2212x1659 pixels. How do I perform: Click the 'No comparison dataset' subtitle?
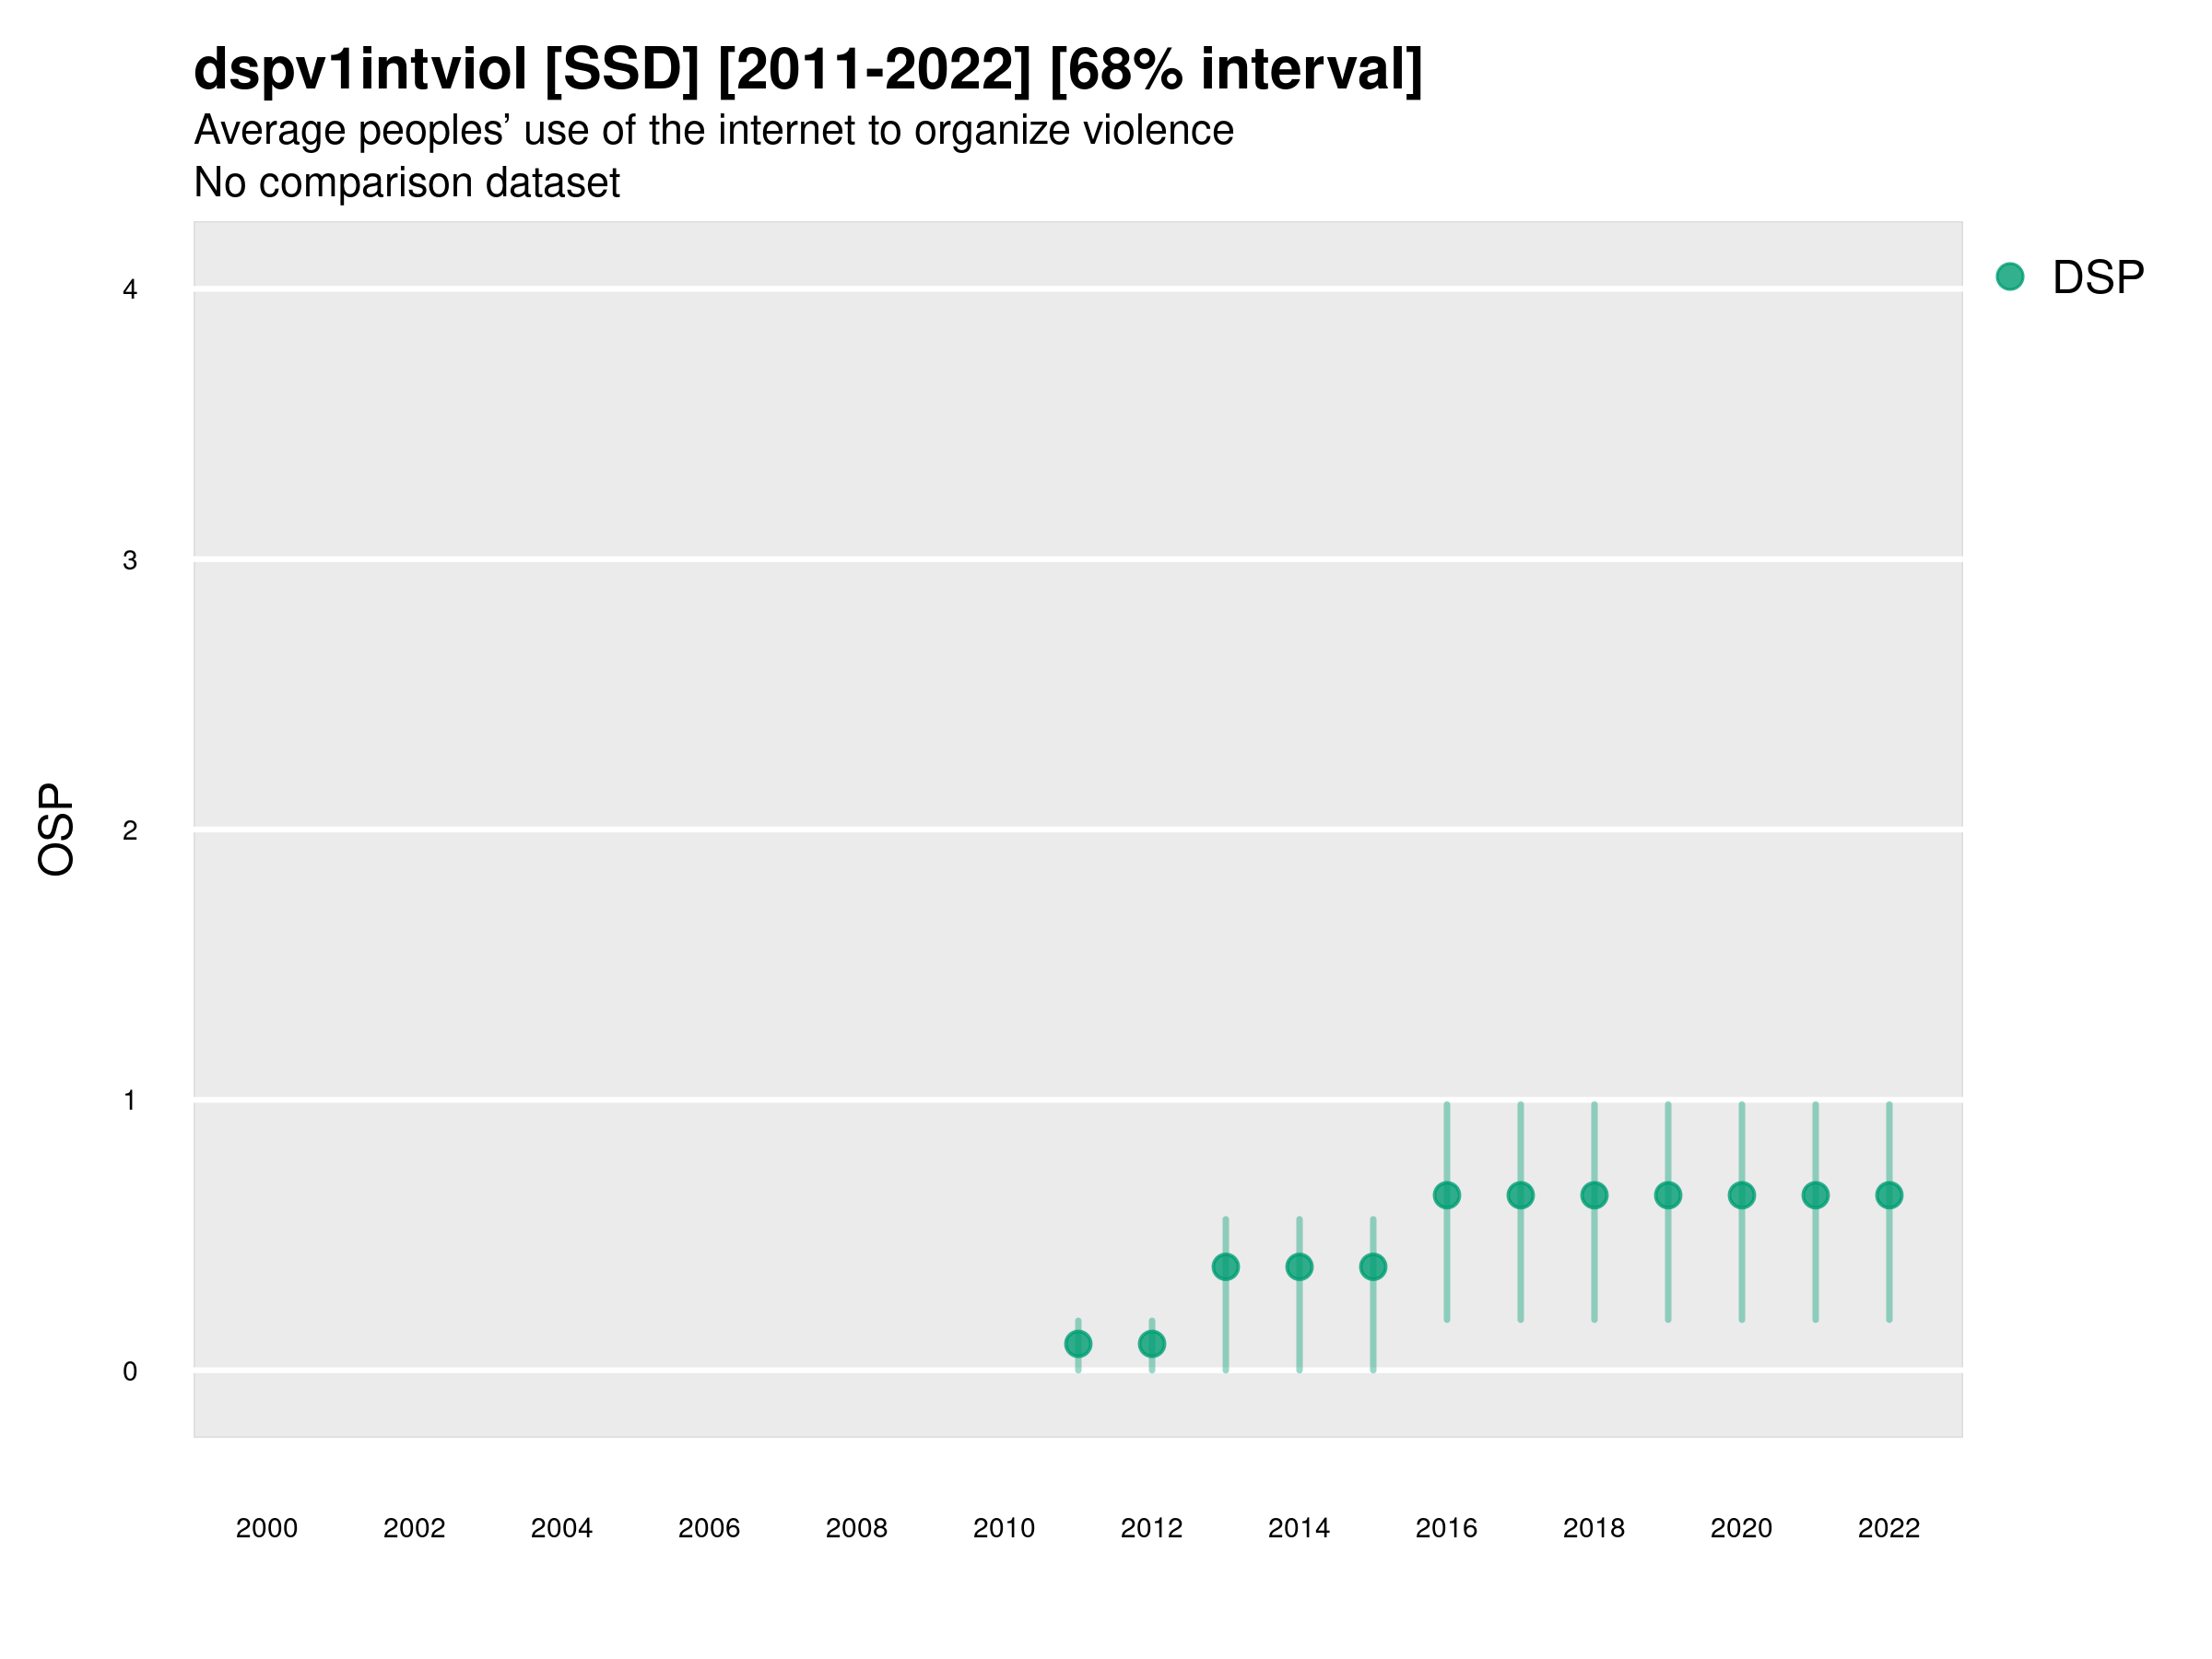point(406,183)
